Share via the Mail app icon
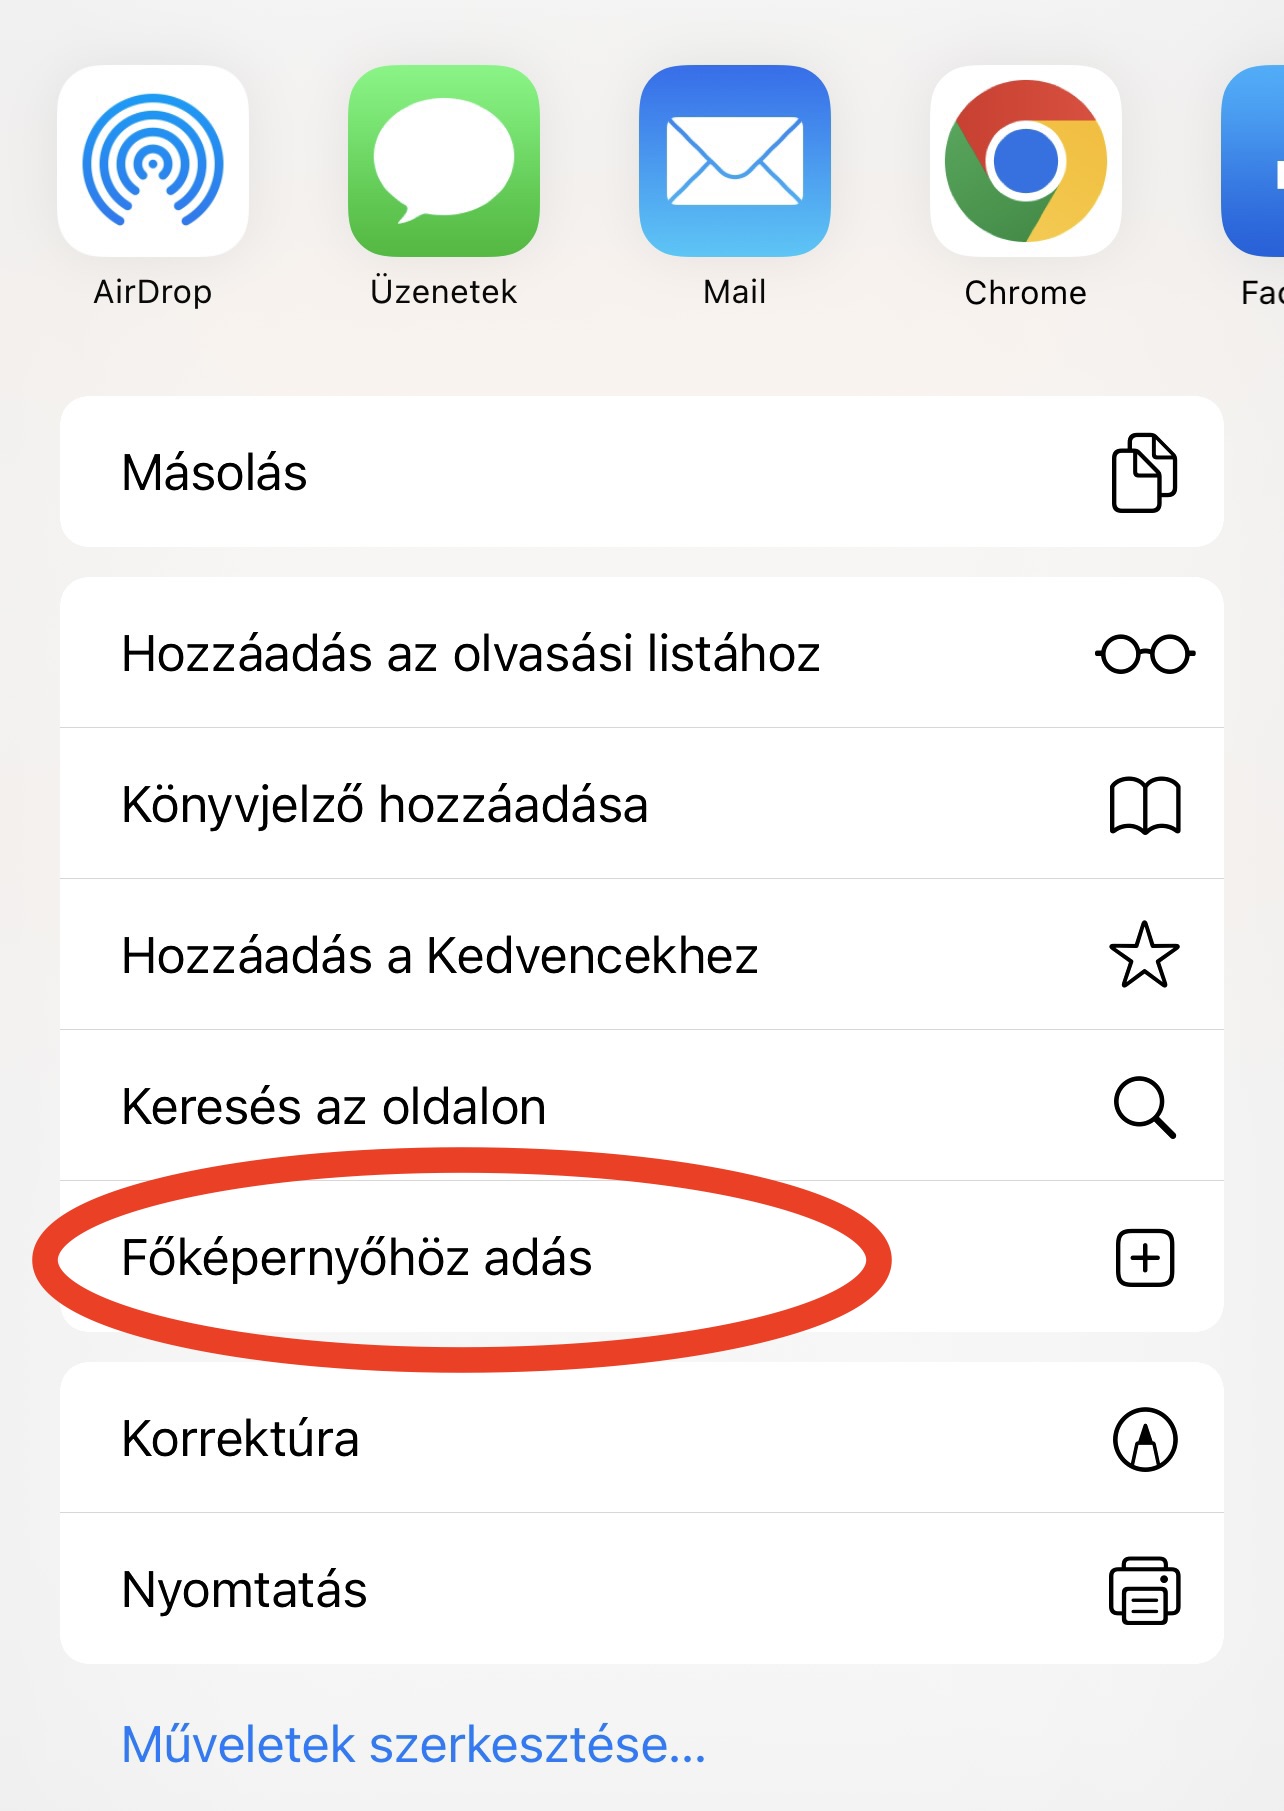 pyautogui.click(x=735, y=161)
